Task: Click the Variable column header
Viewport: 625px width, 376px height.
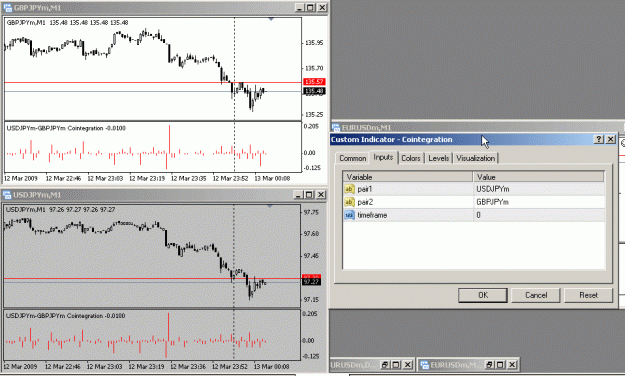Action: click(x=408, y=177)
